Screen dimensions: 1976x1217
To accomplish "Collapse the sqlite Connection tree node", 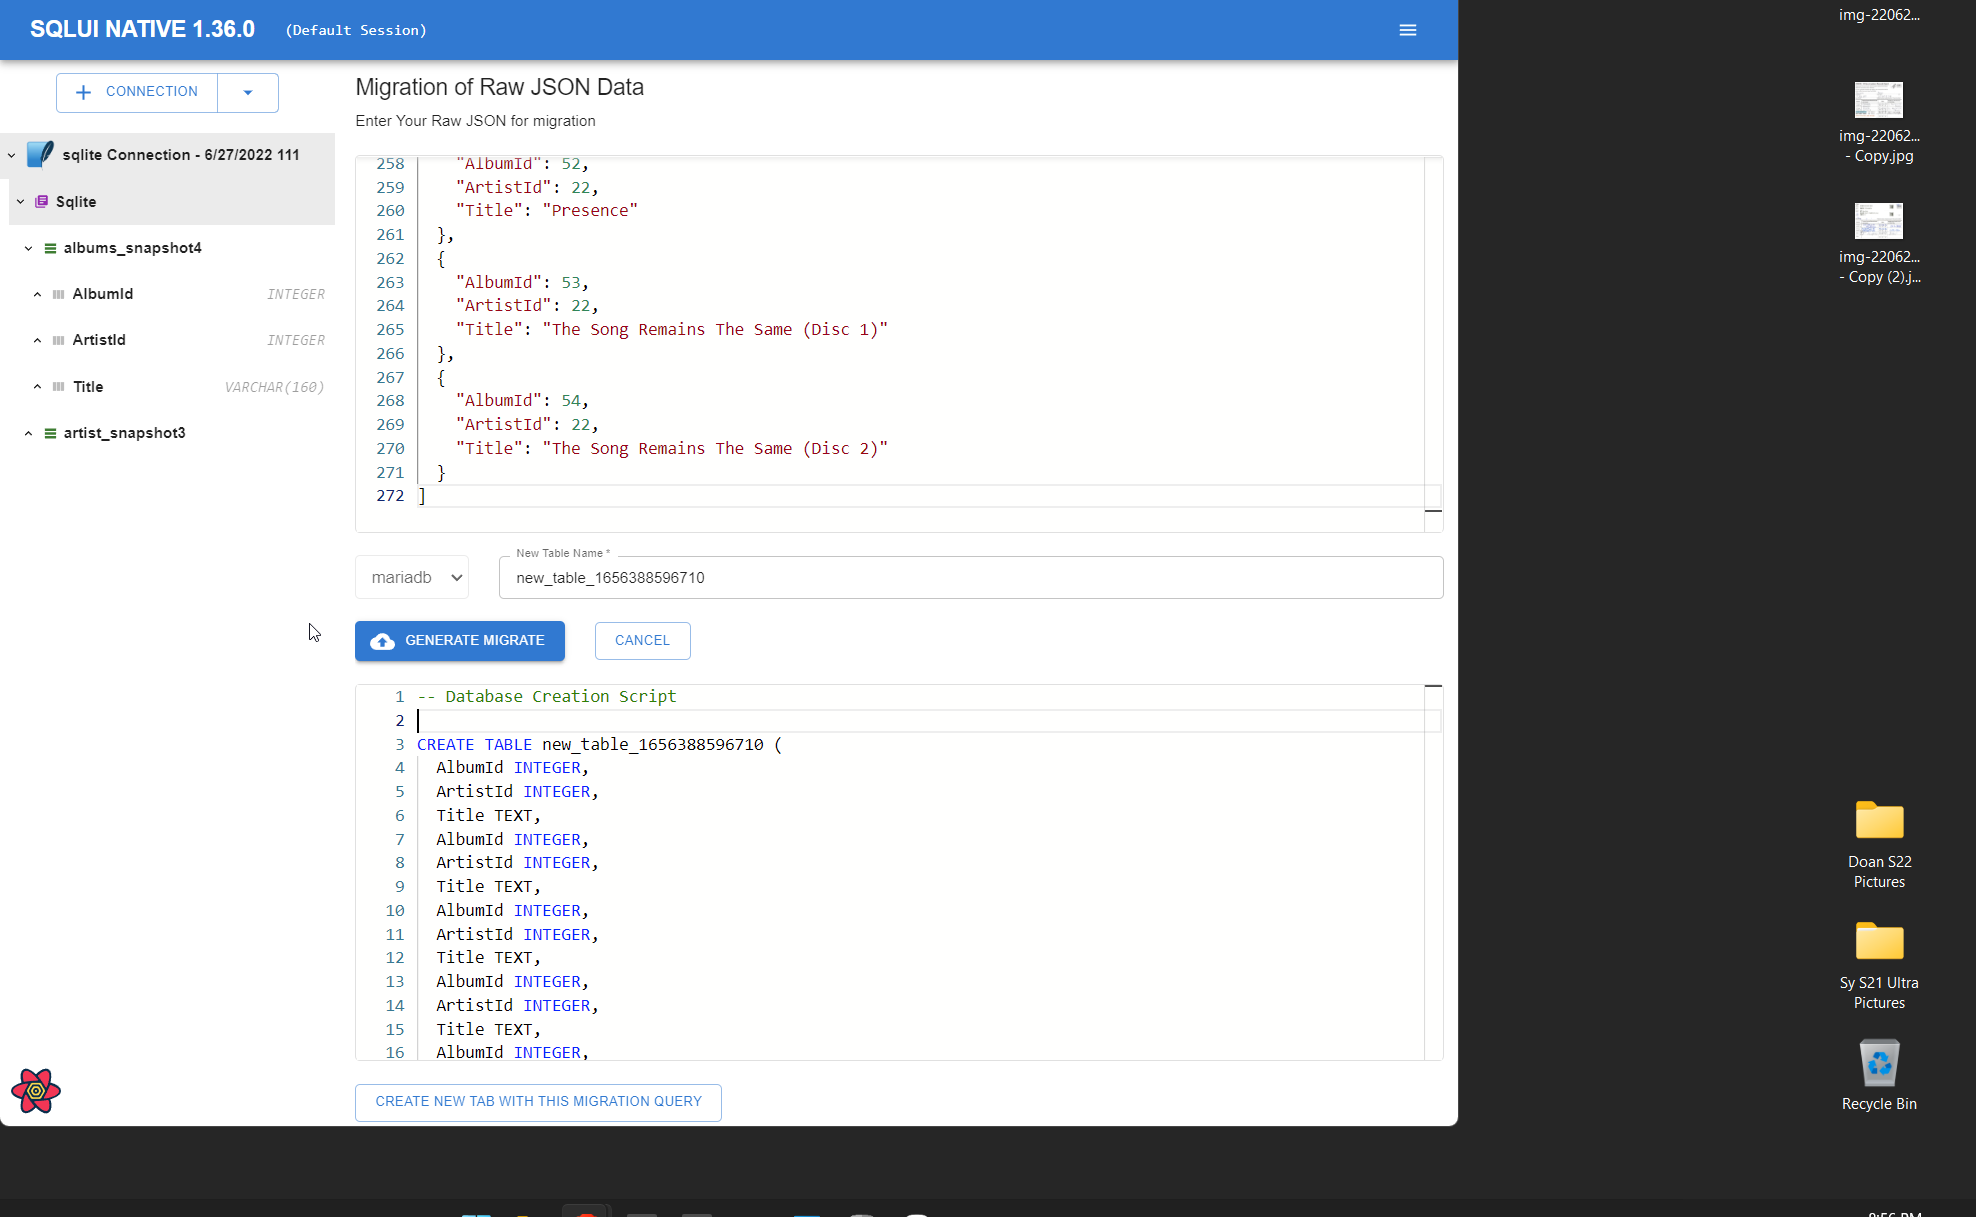I will coord(11,155).
